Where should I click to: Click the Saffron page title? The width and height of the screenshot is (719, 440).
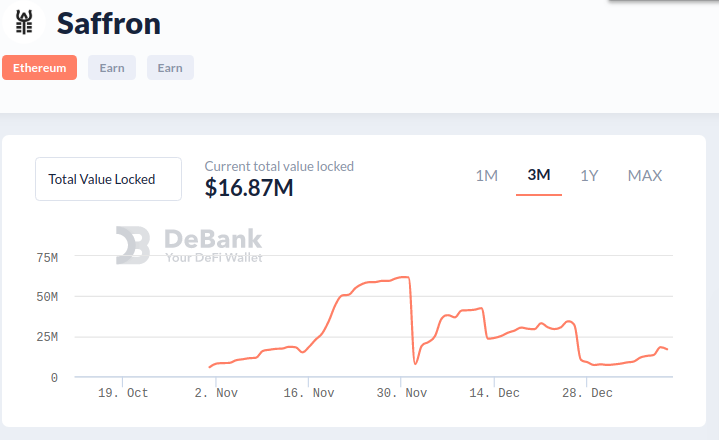pos(108,23)
